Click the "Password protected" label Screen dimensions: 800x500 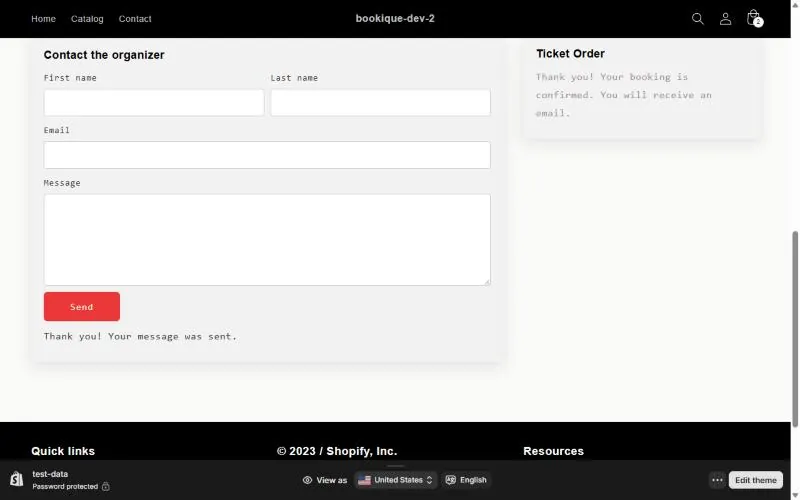[65, 486]
